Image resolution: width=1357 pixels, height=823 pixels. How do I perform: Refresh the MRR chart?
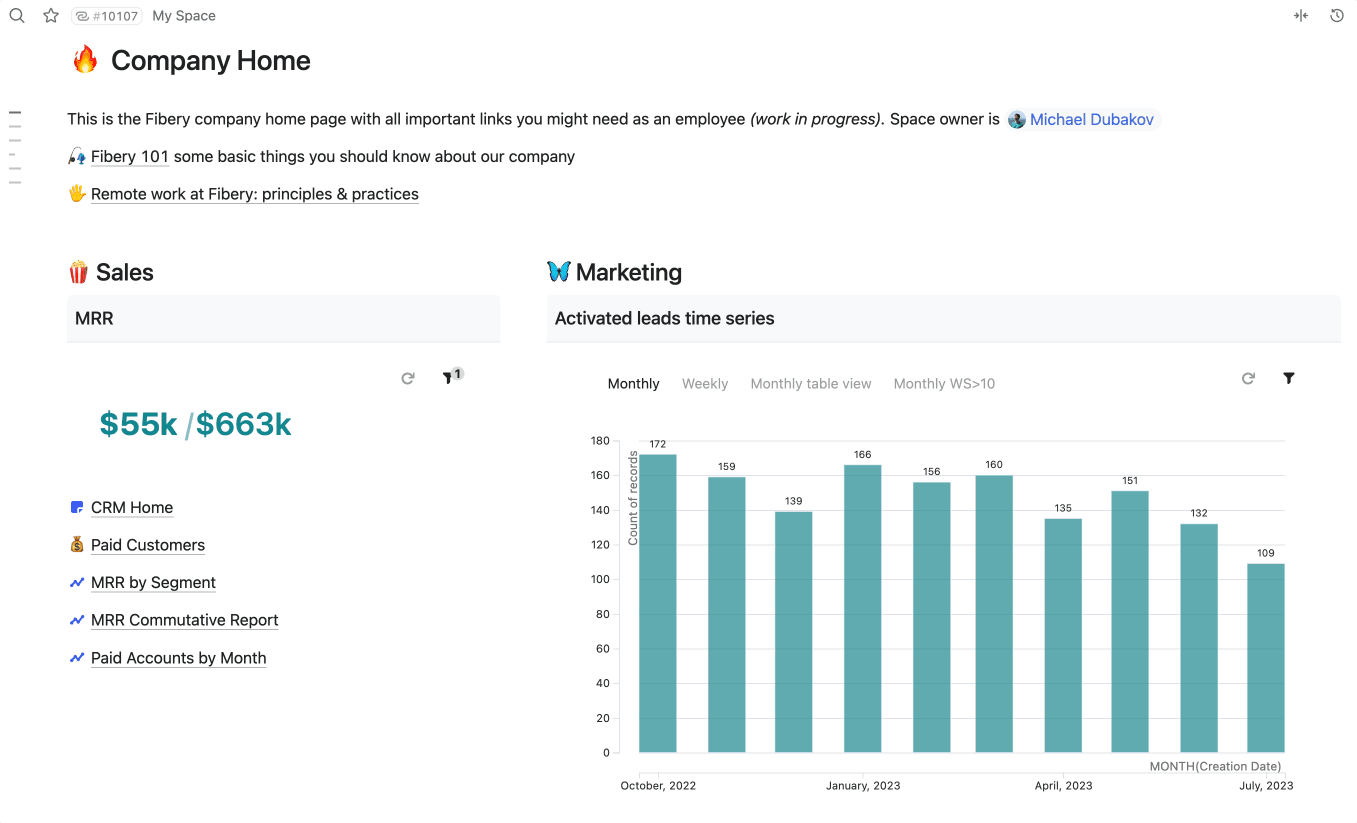[x=407, y=378]
